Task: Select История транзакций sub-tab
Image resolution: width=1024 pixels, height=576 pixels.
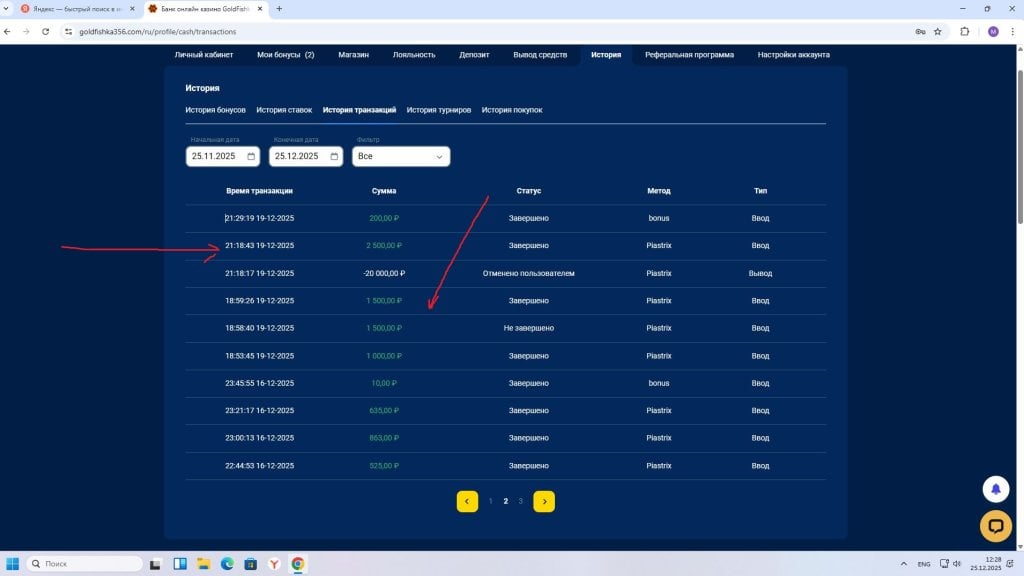Action: click(x=359, y=110)
